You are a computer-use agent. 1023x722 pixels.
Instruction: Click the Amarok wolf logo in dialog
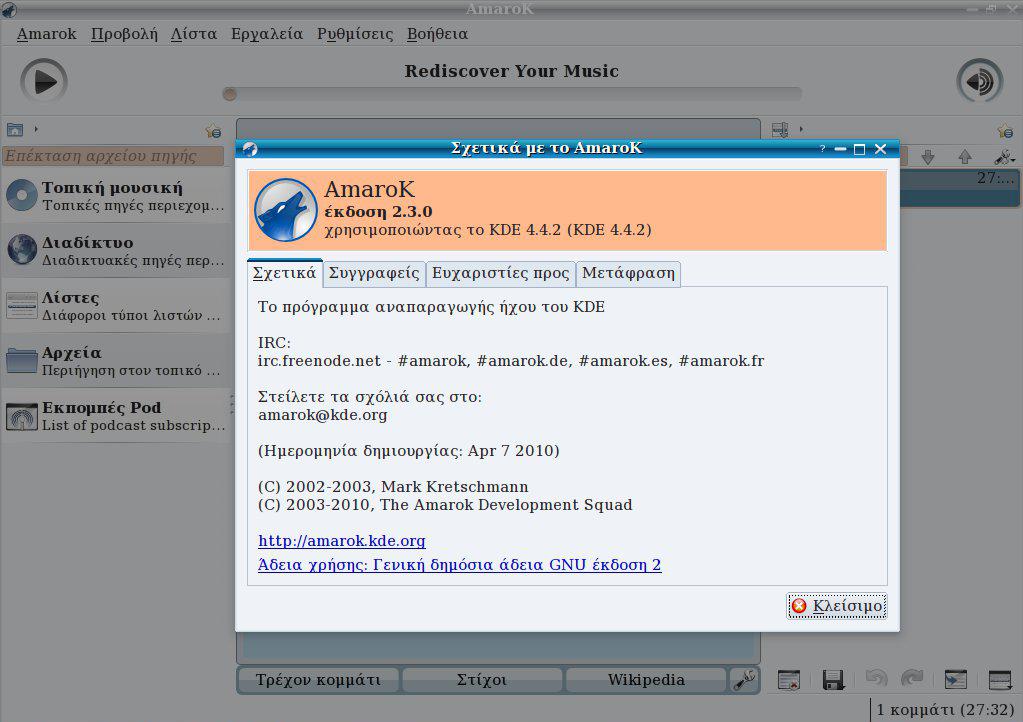[x=286, y=210]
